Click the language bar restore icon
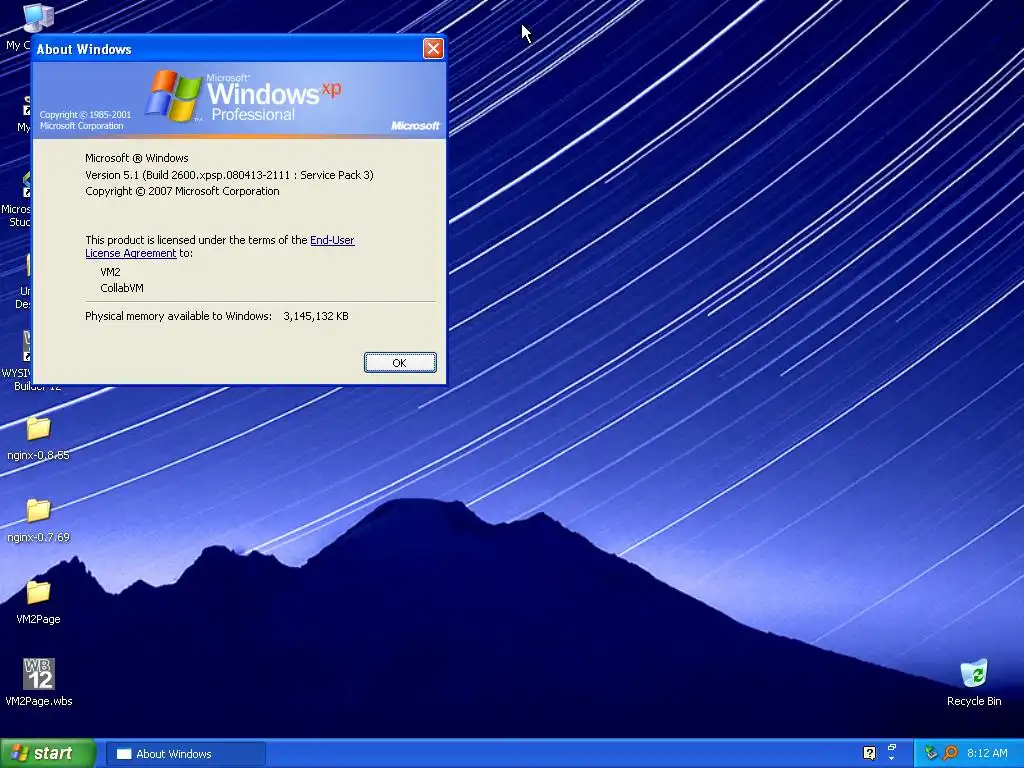This screenshot has width=1024, height=768. point(891,747)
